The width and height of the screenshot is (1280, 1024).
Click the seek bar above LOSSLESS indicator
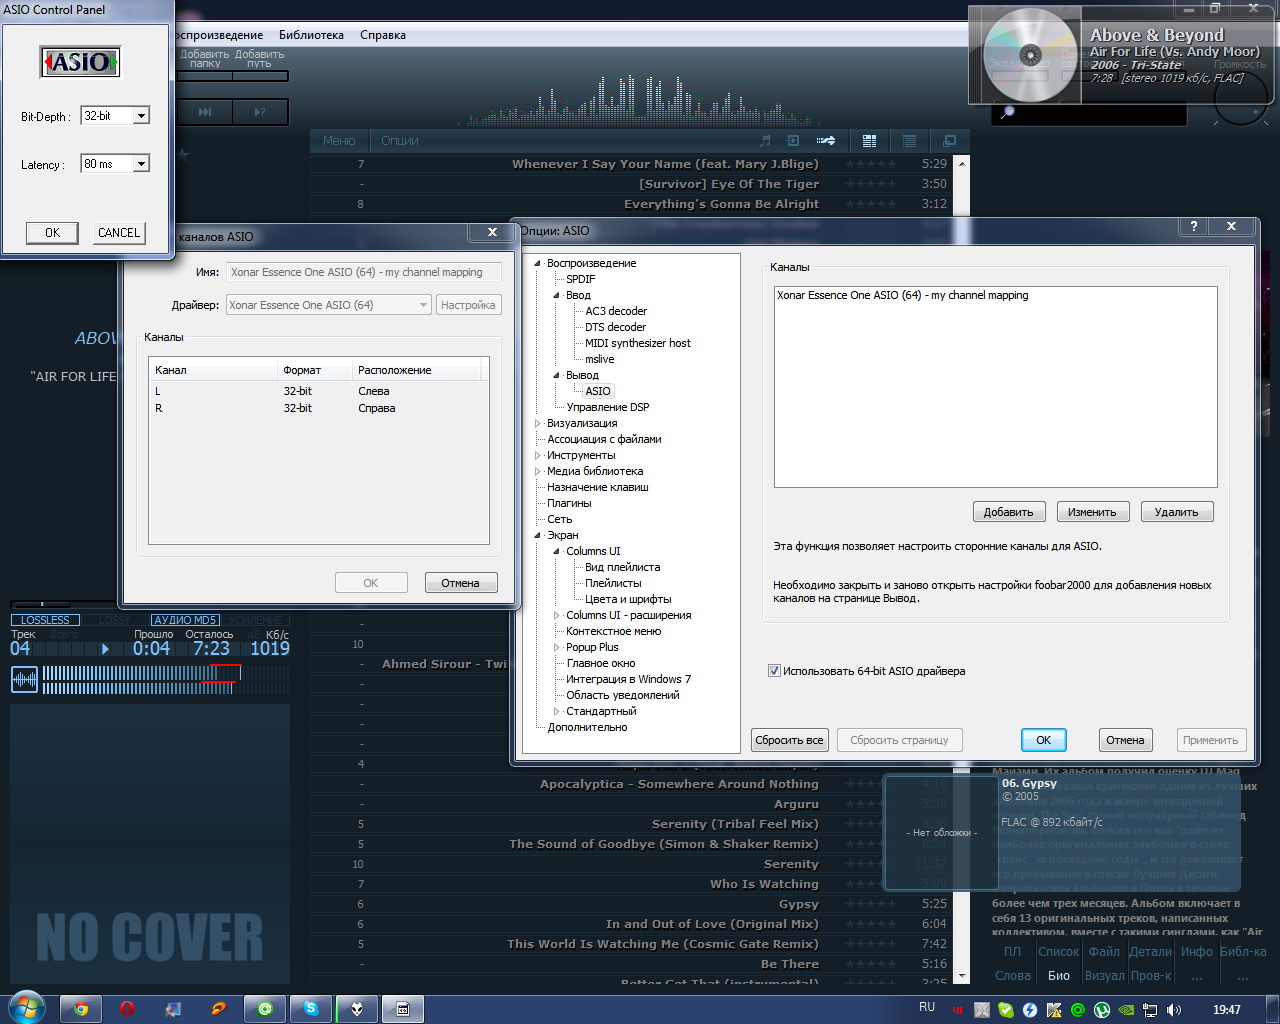pos(65,604)
